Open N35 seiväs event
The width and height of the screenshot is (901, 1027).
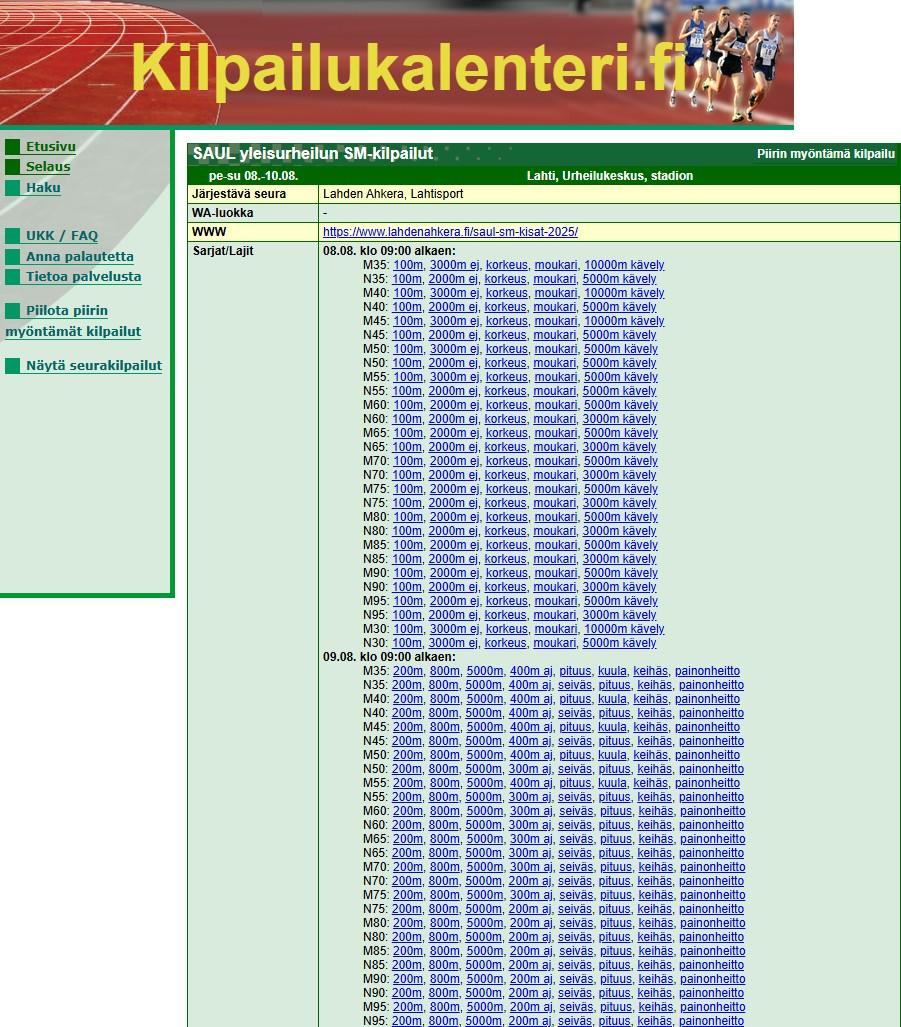pos(575,685)
